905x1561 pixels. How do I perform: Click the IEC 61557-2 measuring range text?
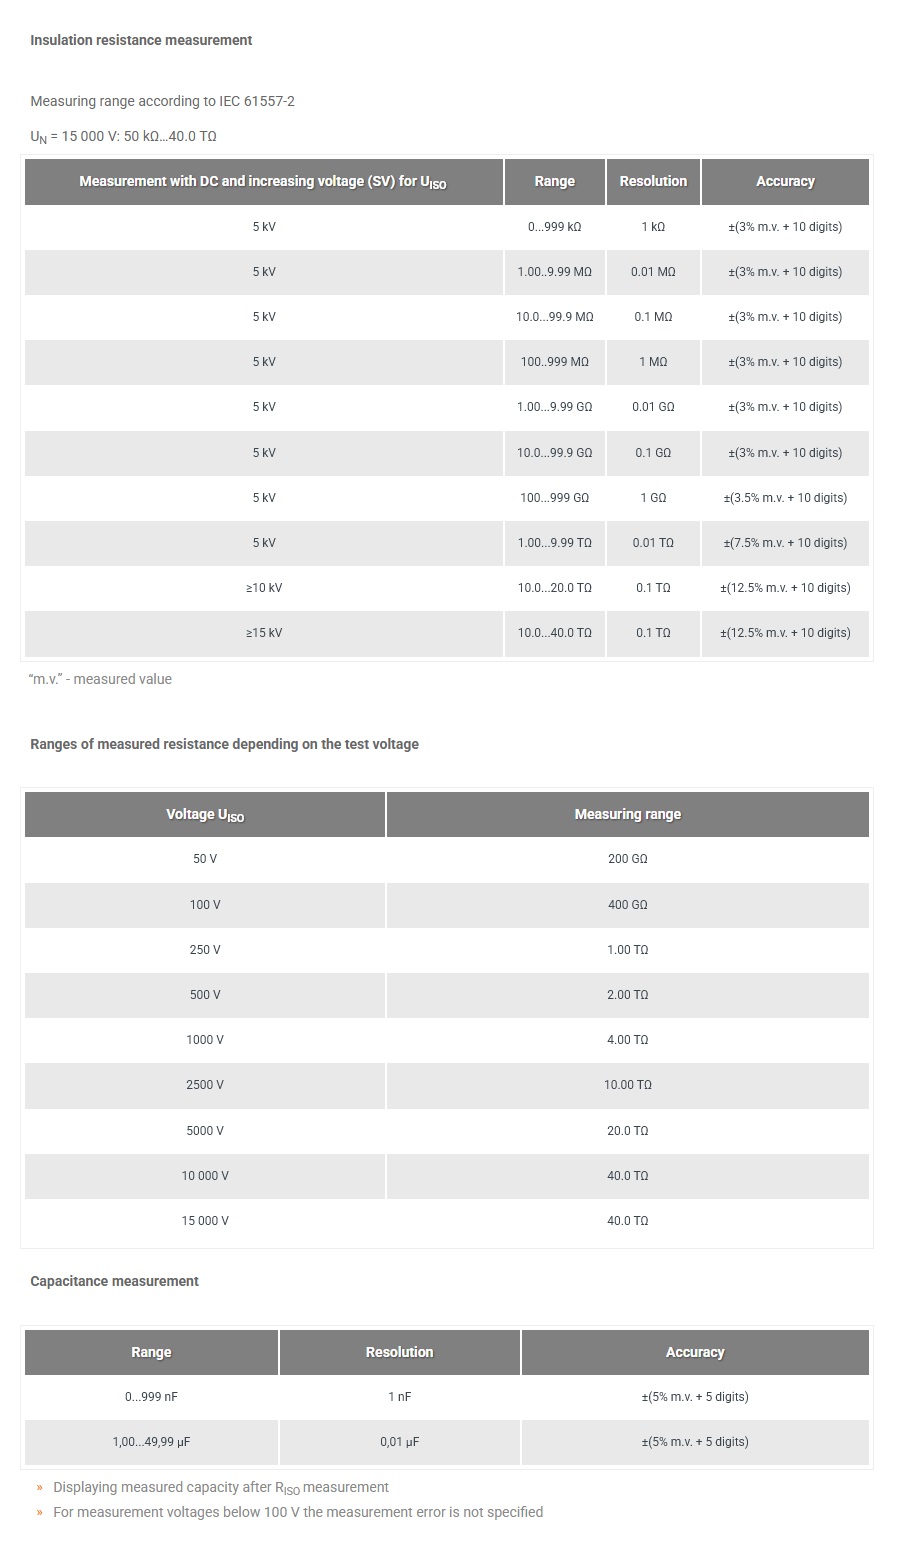click(162, 101)
